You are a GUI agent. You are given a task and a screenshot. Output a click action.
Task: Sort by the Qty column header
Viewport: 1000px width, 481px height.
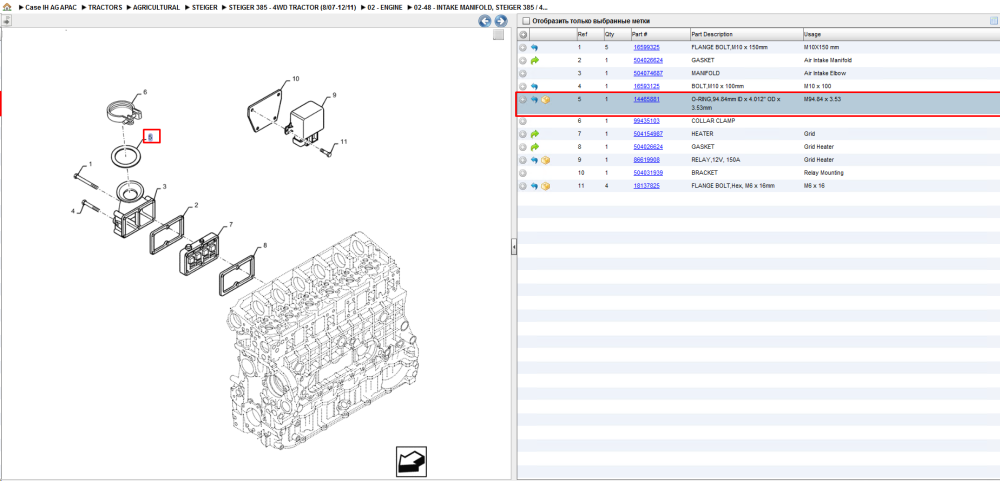tap(616, 34)
